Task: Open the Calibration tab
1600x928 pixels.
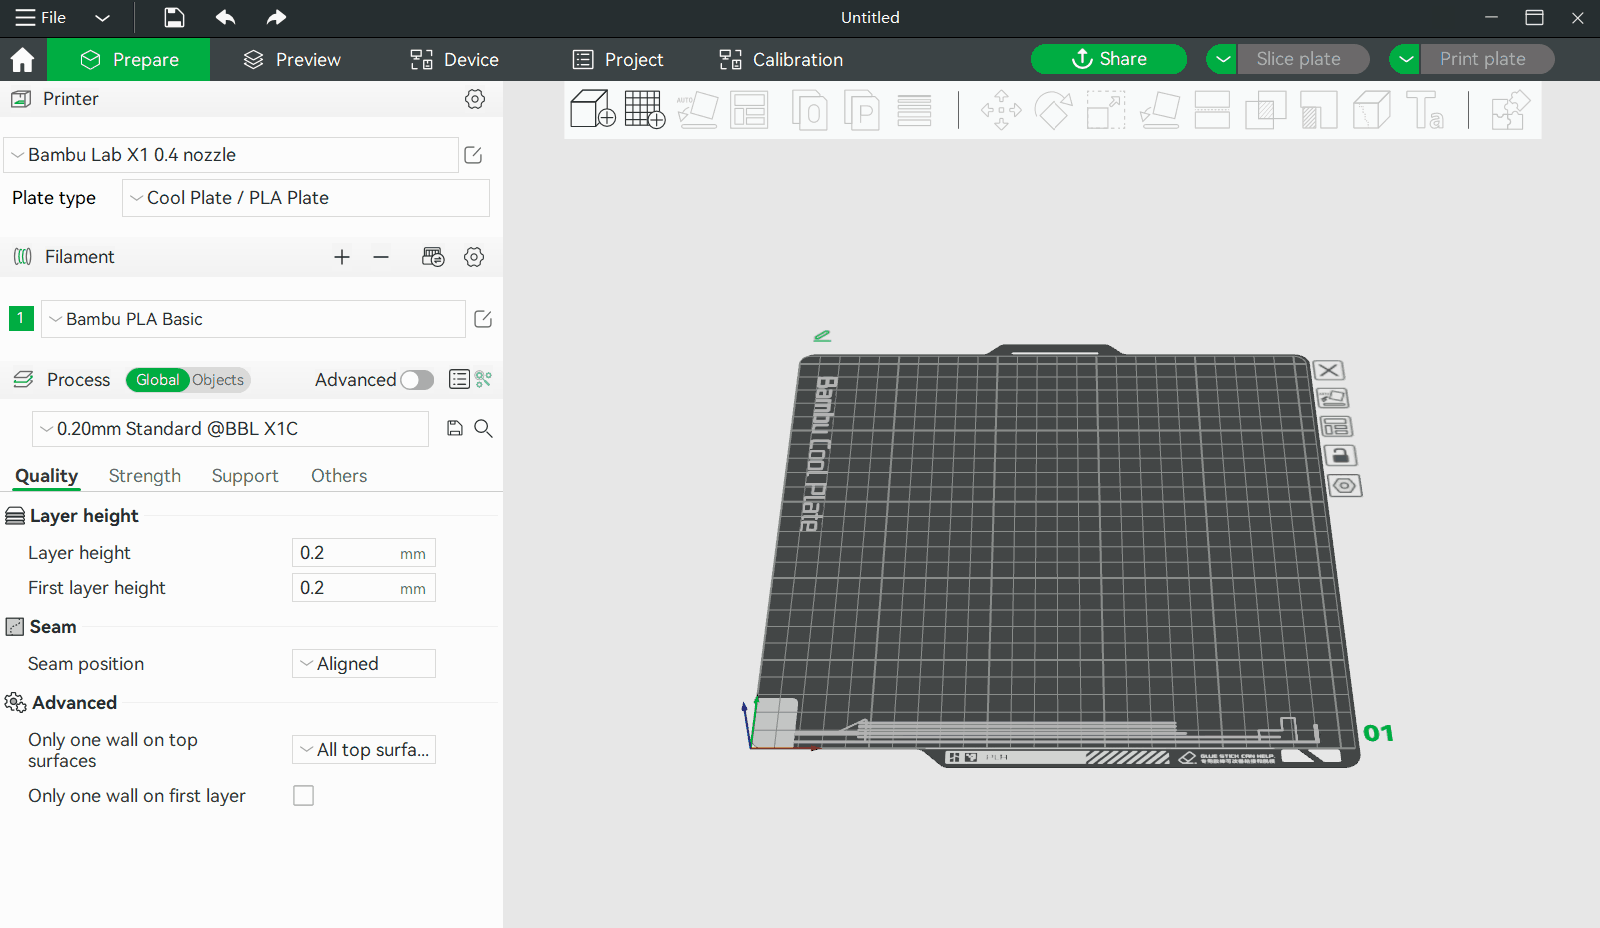Action: [x=781, y=60]
